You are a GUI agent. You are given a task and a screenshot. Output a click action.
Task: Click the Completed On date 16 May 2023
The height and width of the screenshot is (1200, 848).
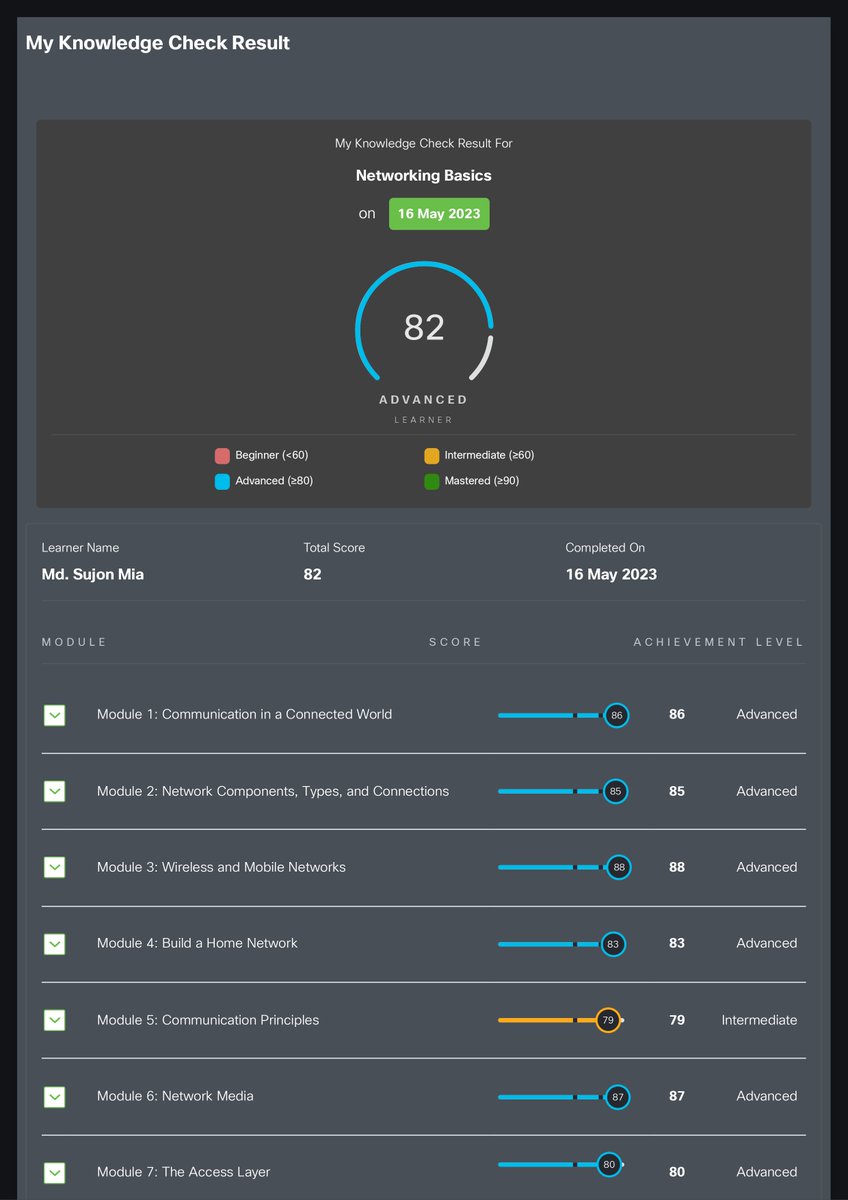pyautogui.click(x=611, y=575)
